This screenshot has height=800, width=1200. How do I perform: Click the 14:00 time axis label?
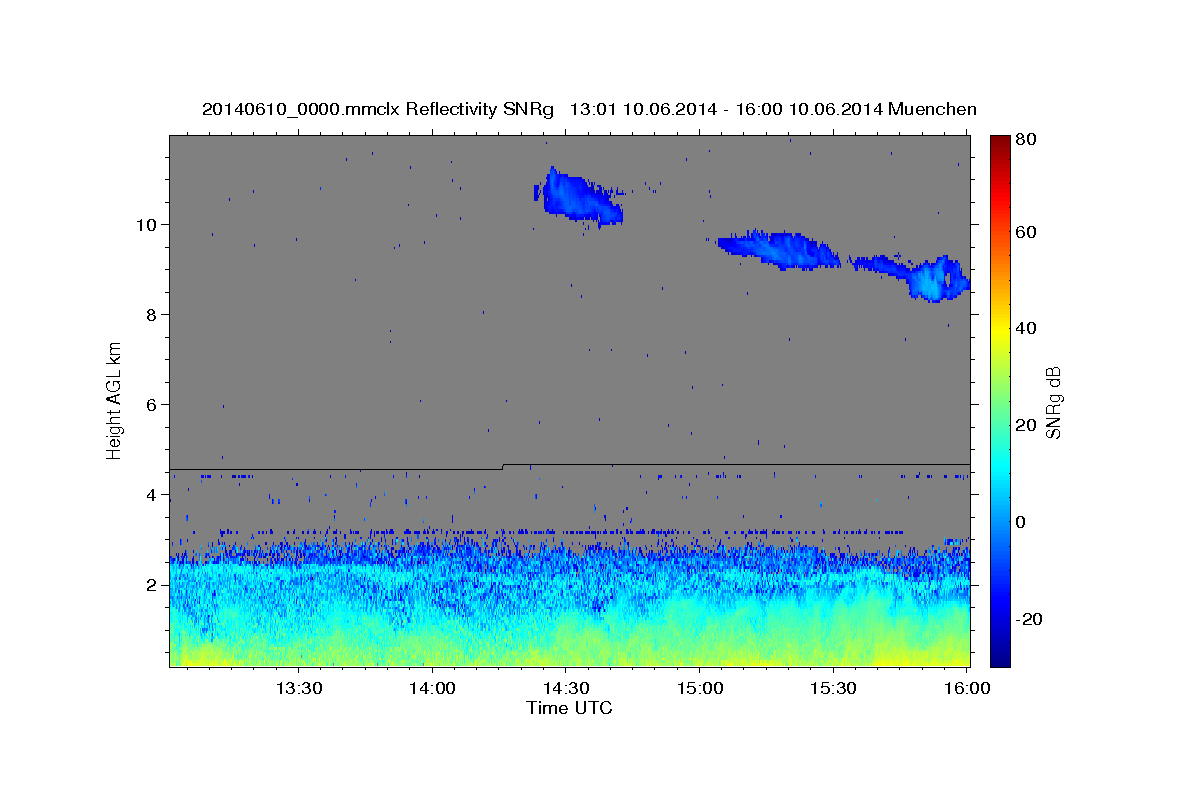point(432,689)
